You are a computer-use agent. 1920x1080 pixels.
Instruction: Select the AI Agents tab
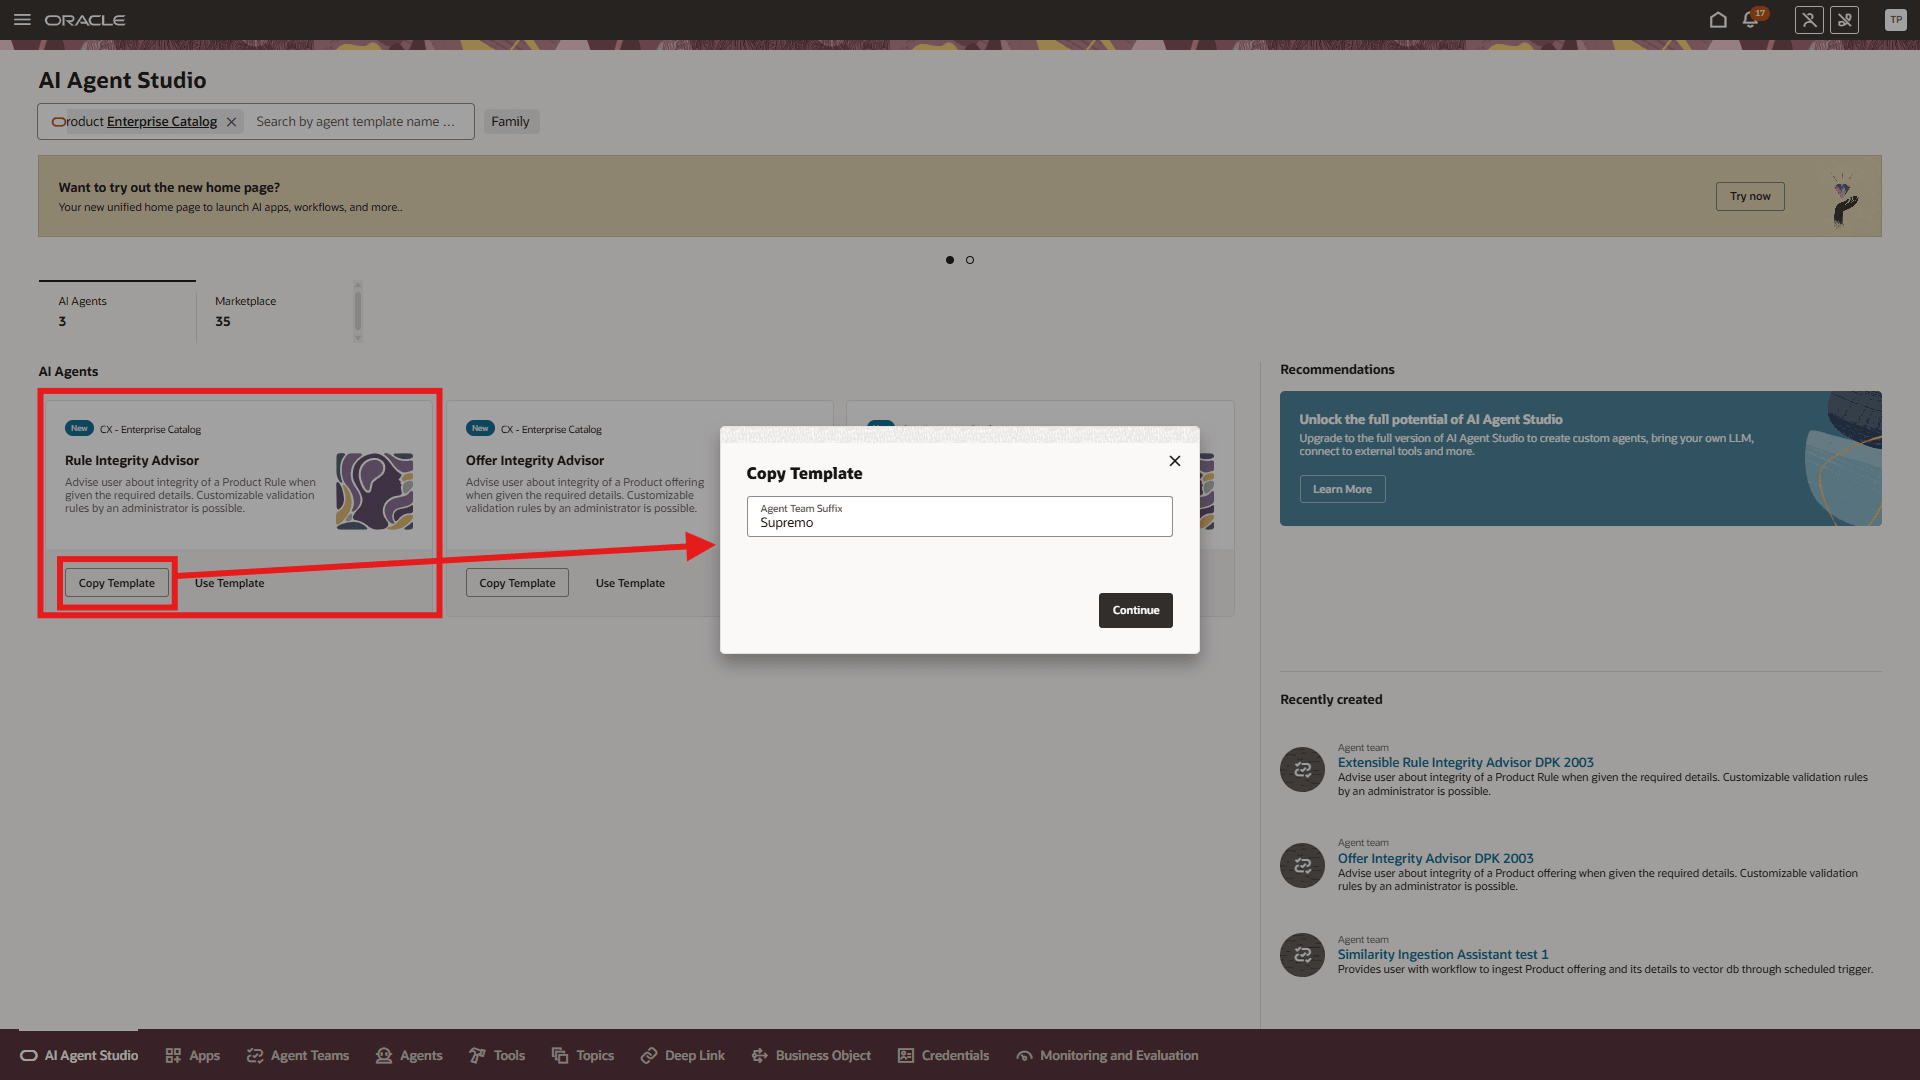117,311
